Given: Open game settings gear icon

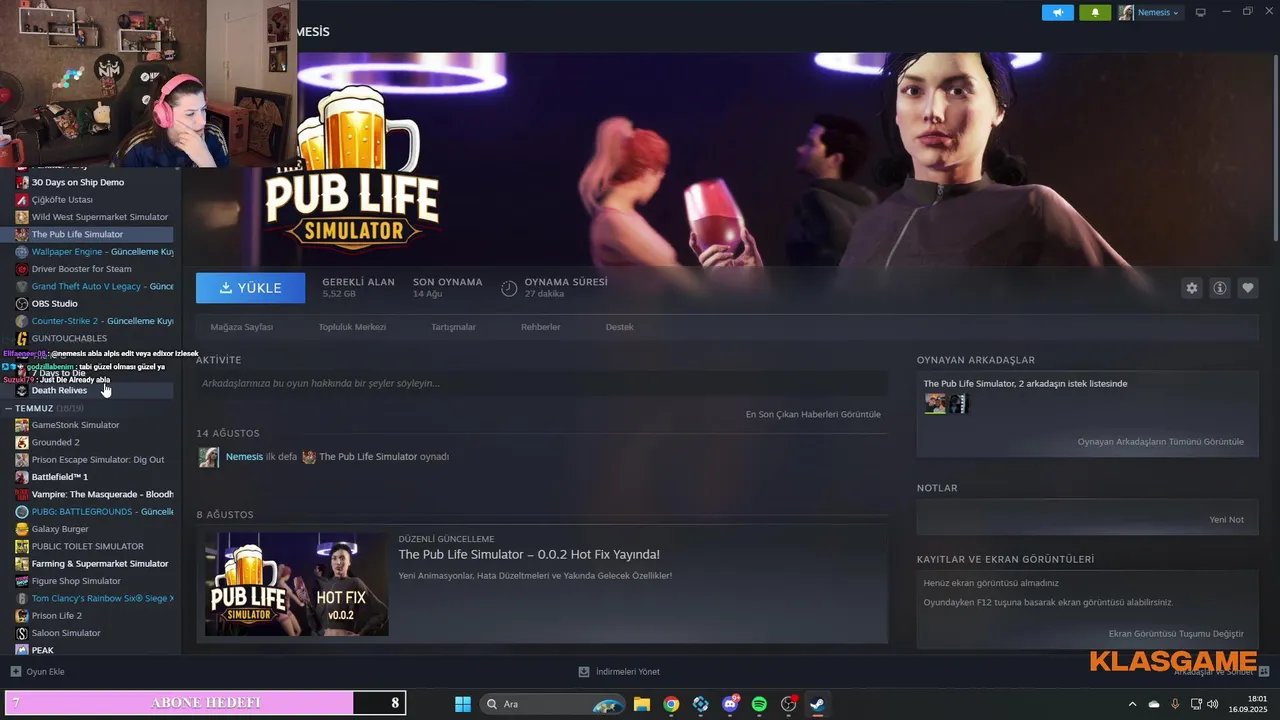Looking at the screenshot, I should tap(1192, 288).
